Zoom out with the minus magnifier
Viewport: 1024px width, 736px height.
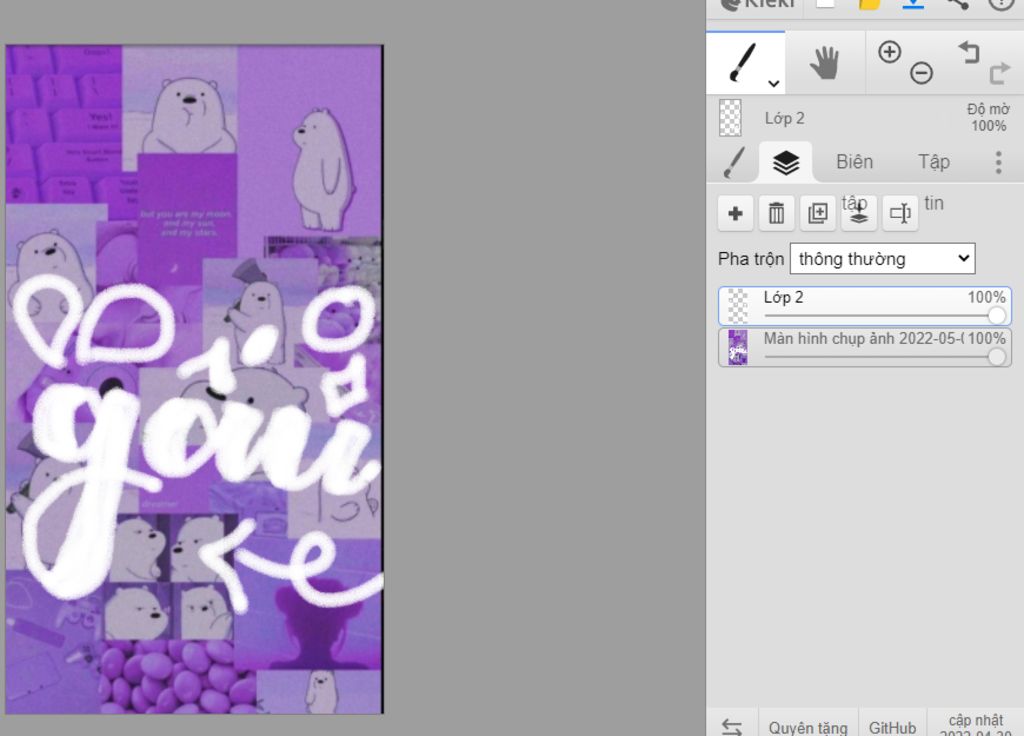tap(921, 72)
